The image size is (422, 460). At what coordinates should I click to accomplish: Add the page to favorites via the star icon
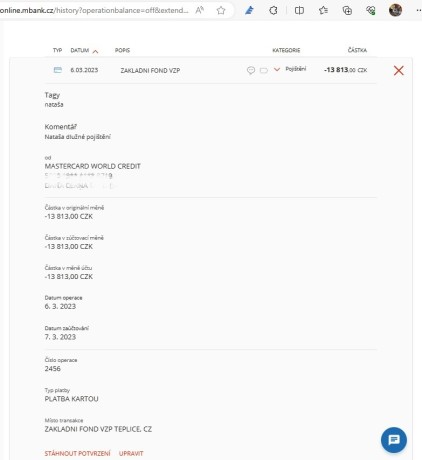tap(221, 10)
